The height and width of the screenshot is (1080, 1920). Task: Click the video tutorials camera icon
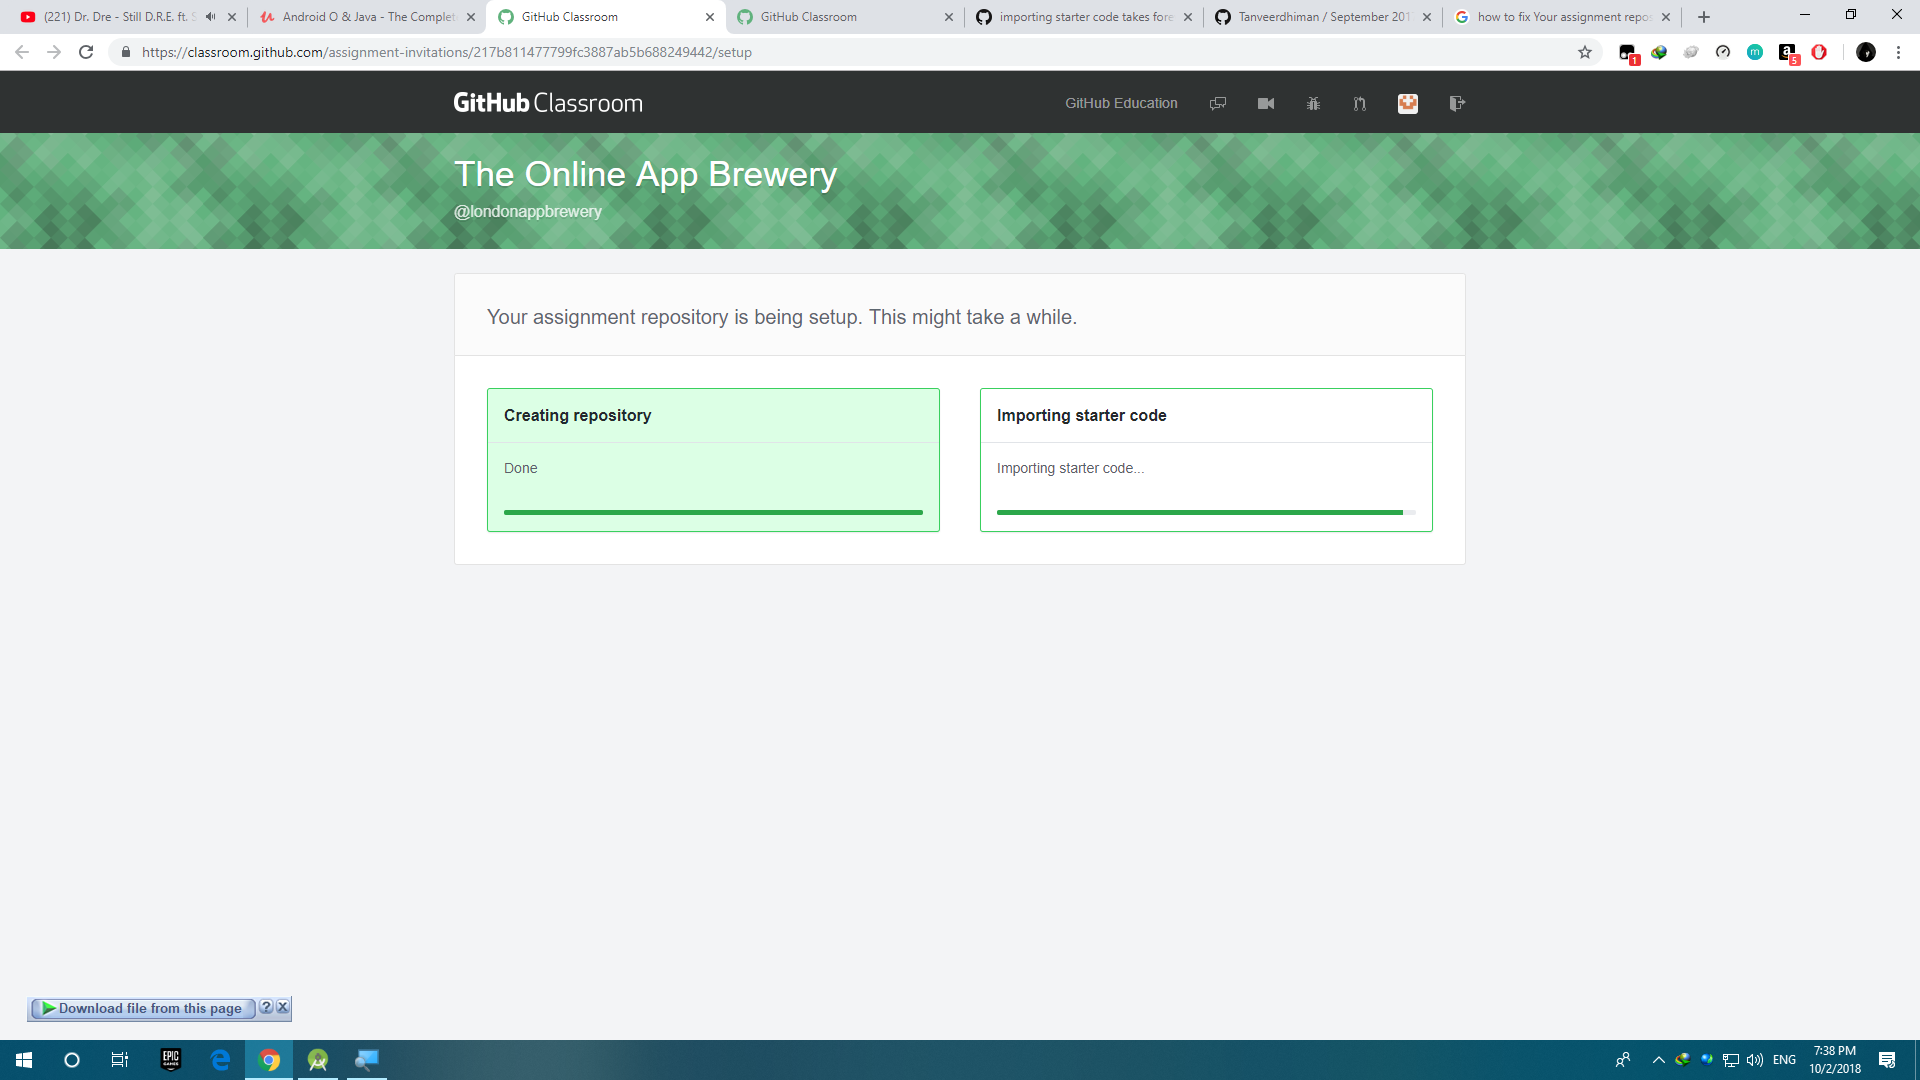pos(1266,103)
